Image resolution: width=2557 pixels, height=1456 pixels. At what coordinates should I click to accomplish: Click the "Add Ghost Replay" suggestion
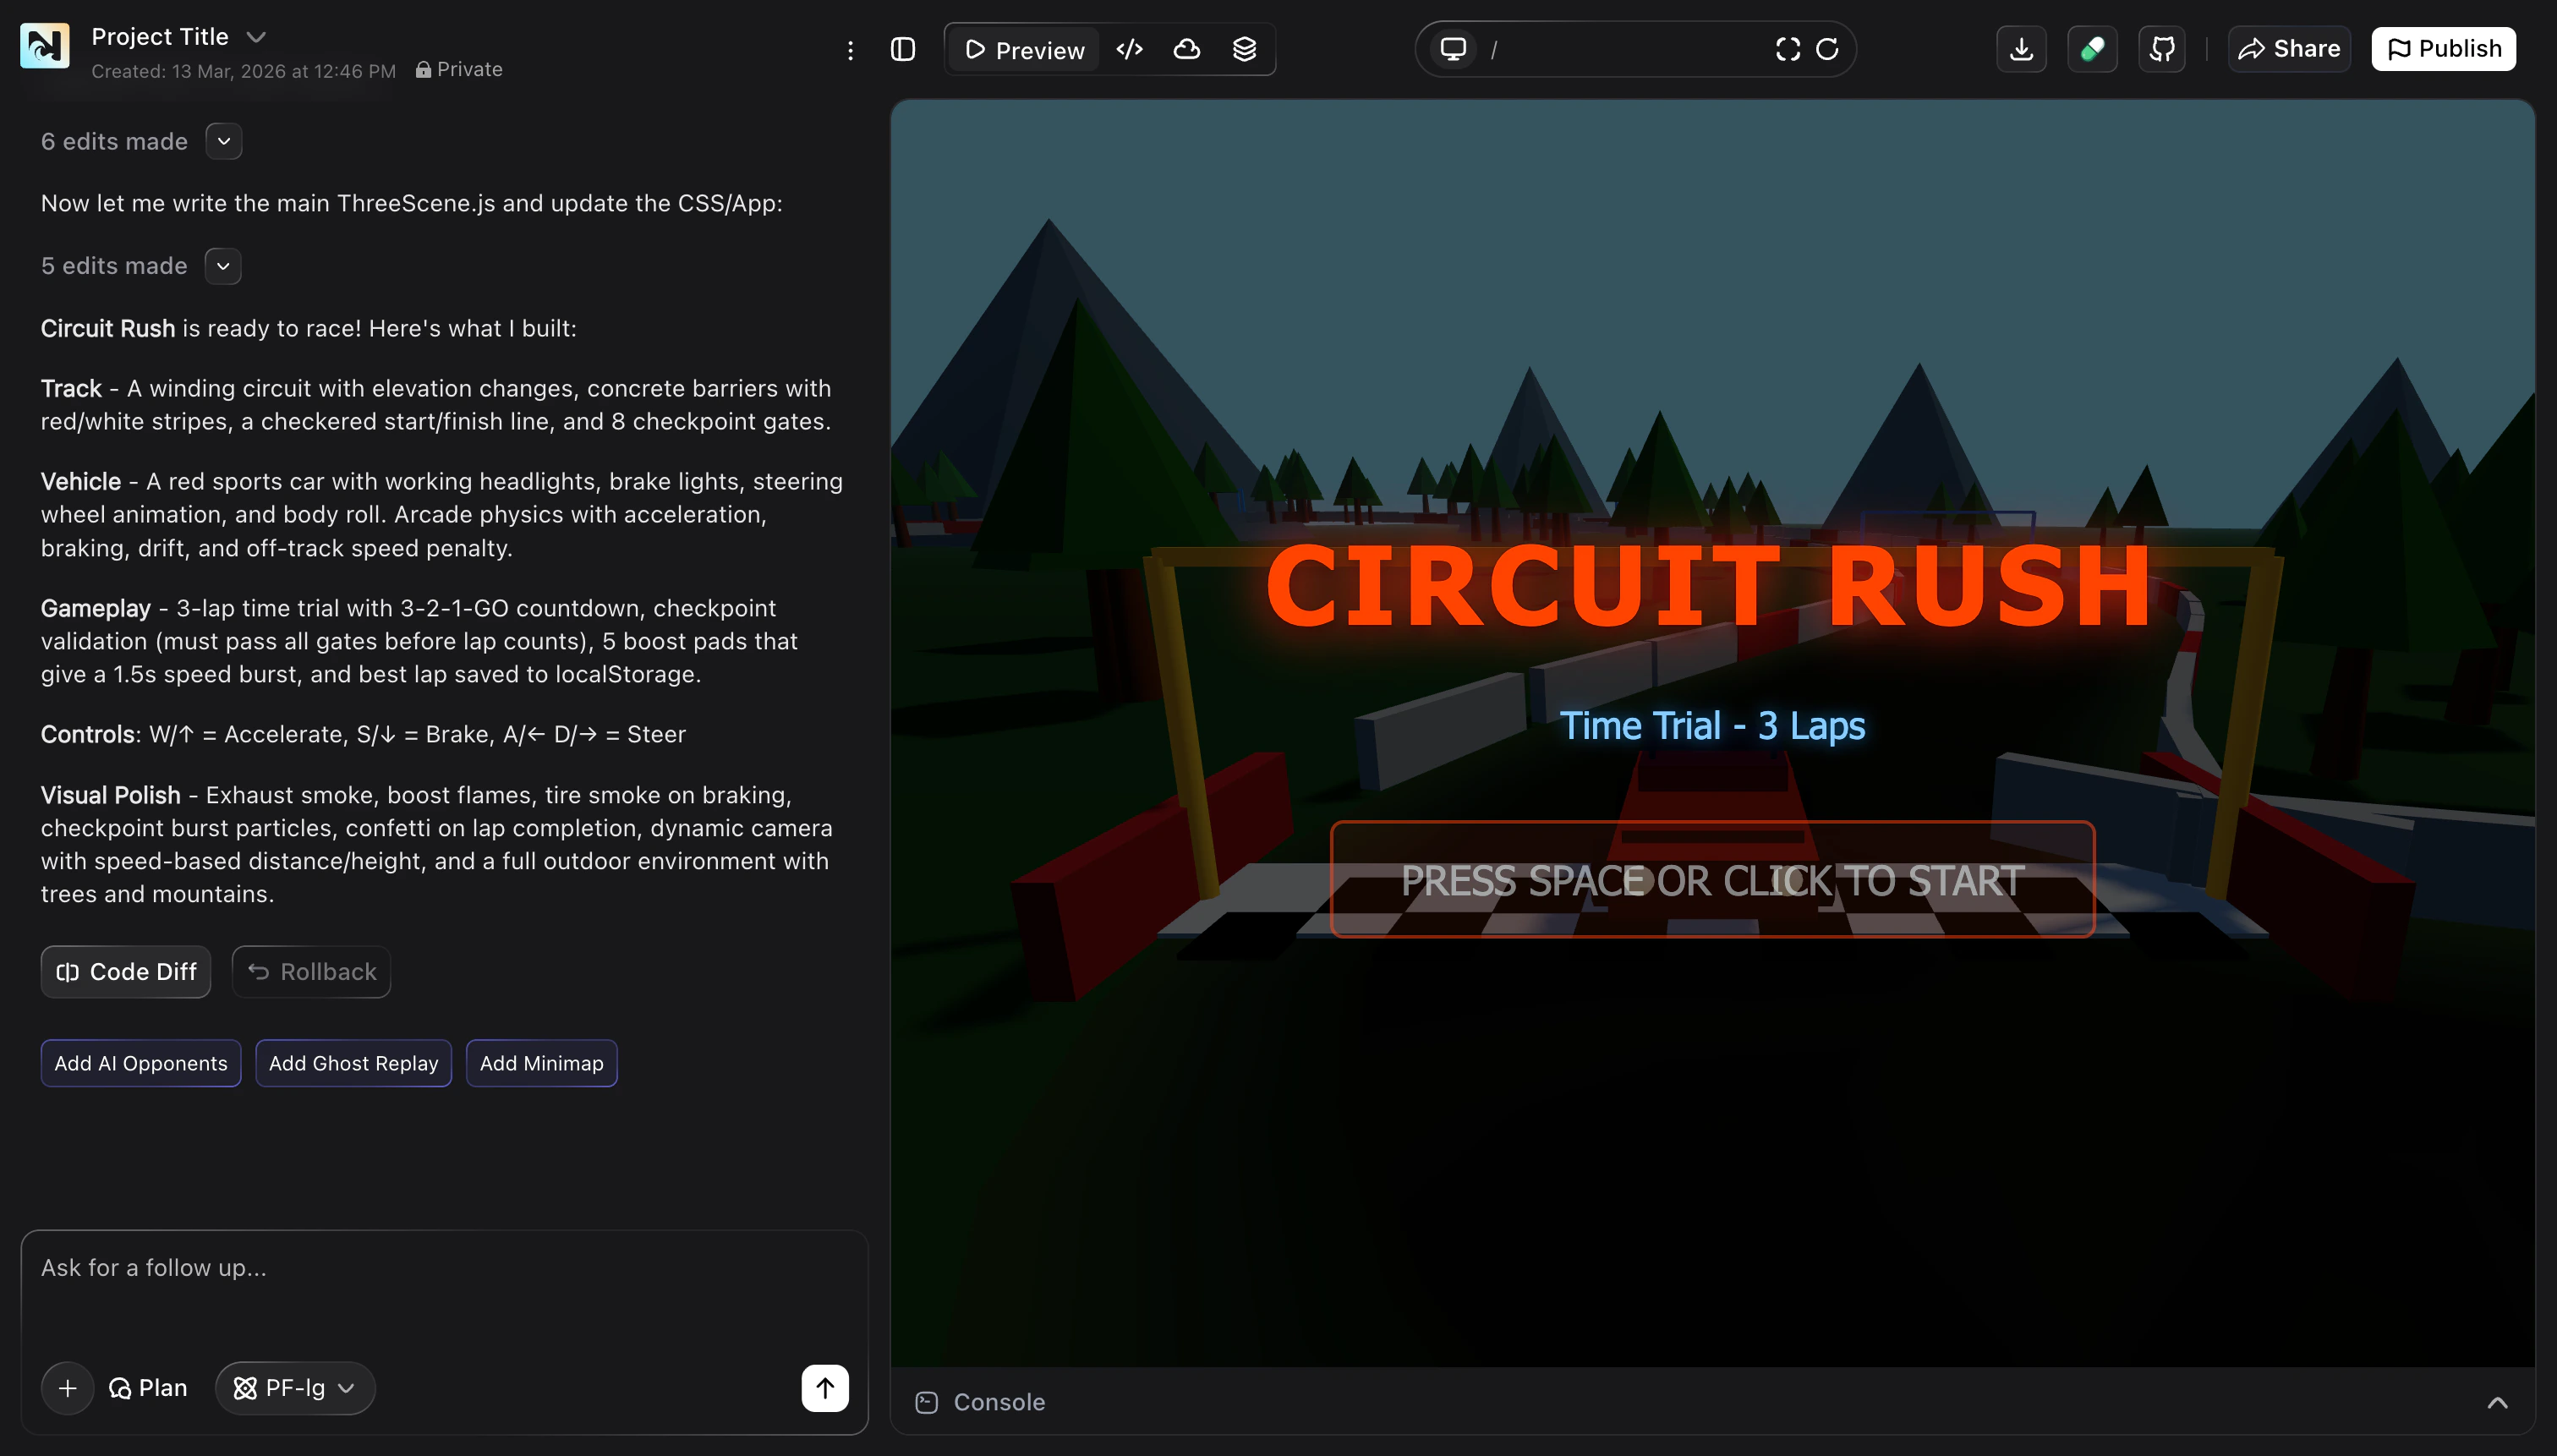coord(353,1063)
